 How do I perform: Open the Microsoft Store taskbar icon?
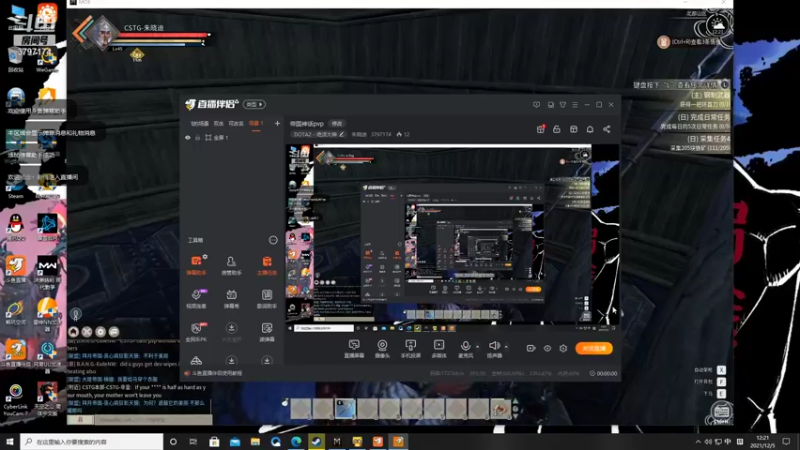click(x=214, y=441)
